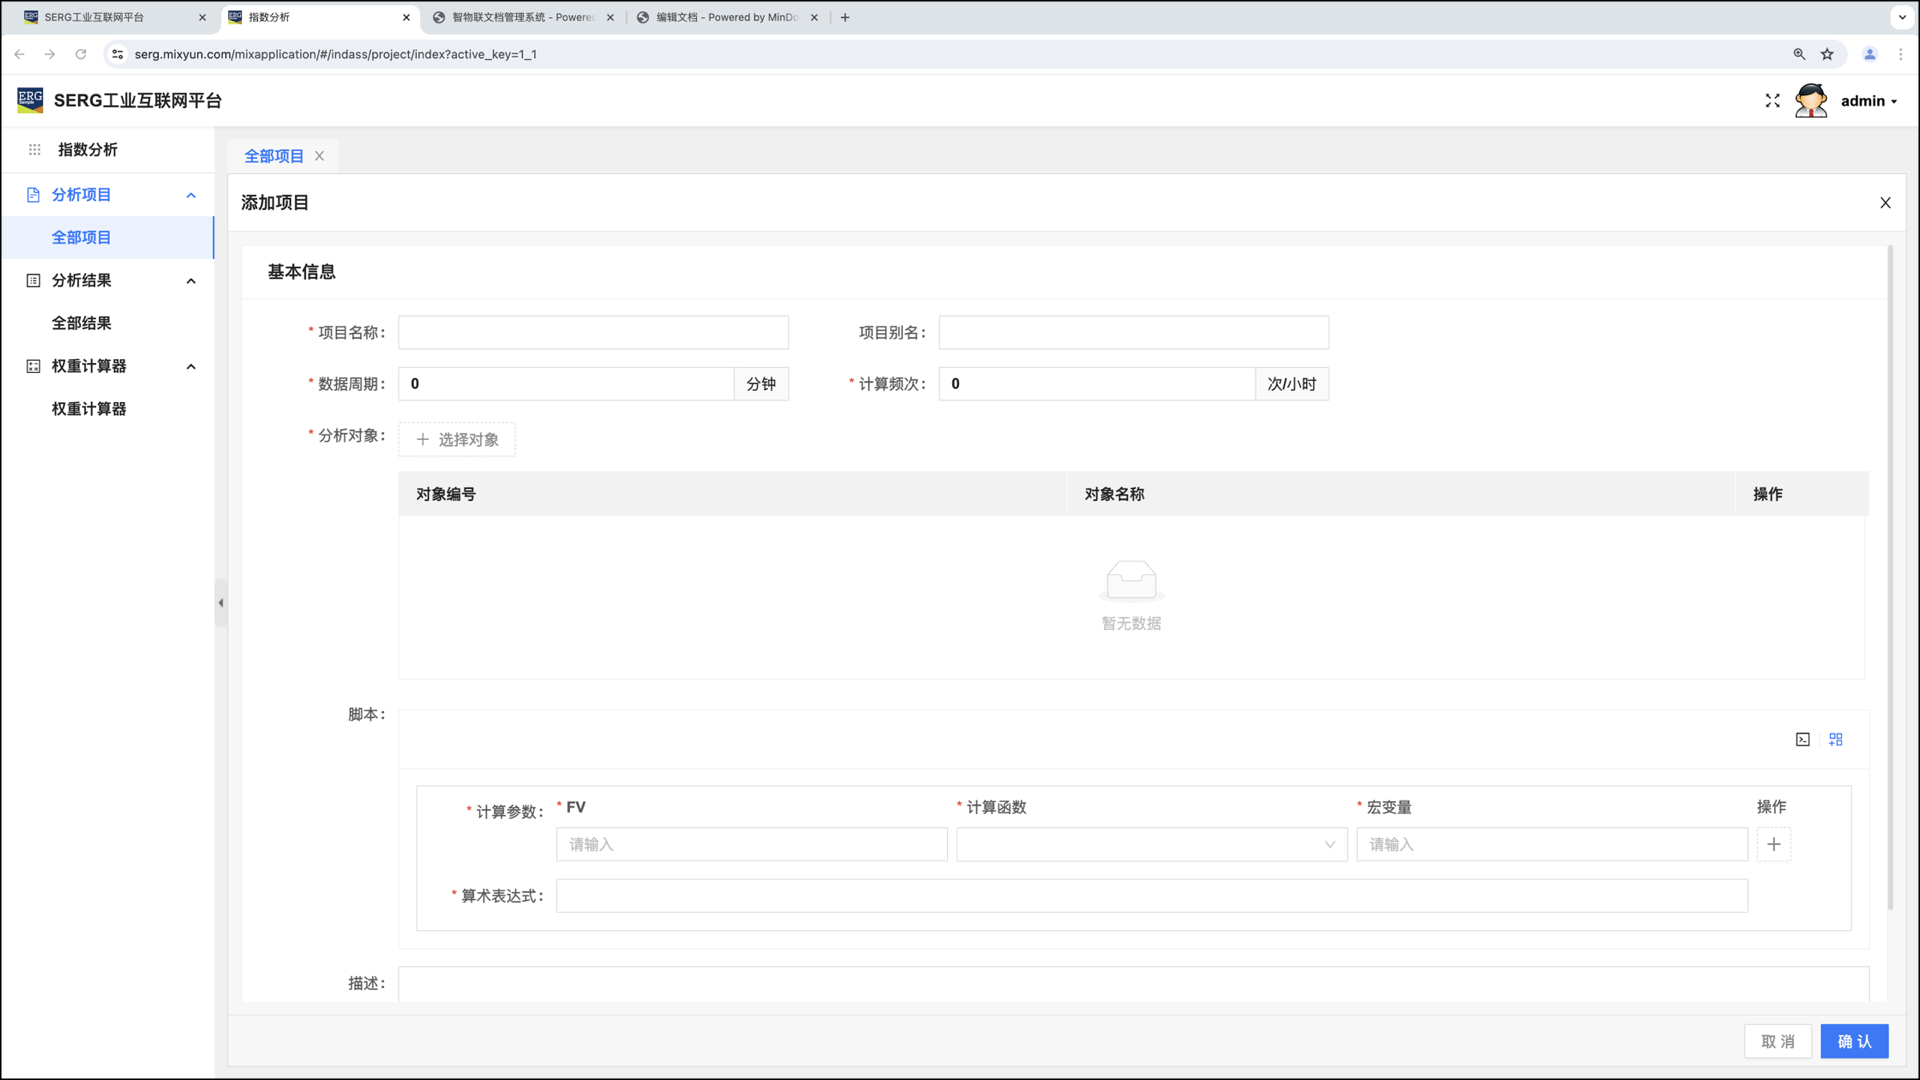Click the 选择对象 button
Screen dimensions: 1920x1080
[457, 440]
